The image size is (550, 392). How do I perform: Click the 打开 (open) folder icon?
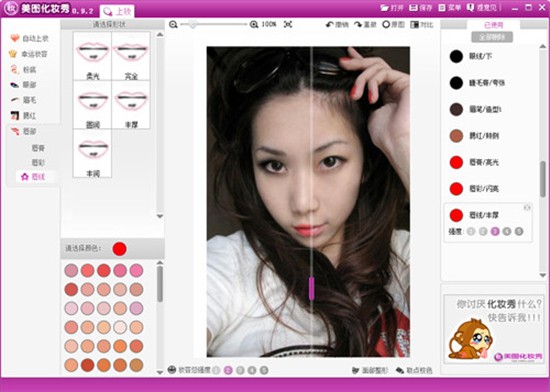(x=385, y=8)
